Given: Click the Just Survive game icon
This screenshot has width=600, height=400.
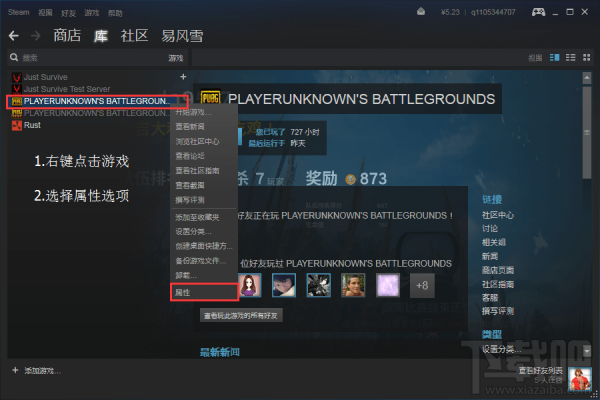Looking at the screenshot, I should tap(16, 77).
